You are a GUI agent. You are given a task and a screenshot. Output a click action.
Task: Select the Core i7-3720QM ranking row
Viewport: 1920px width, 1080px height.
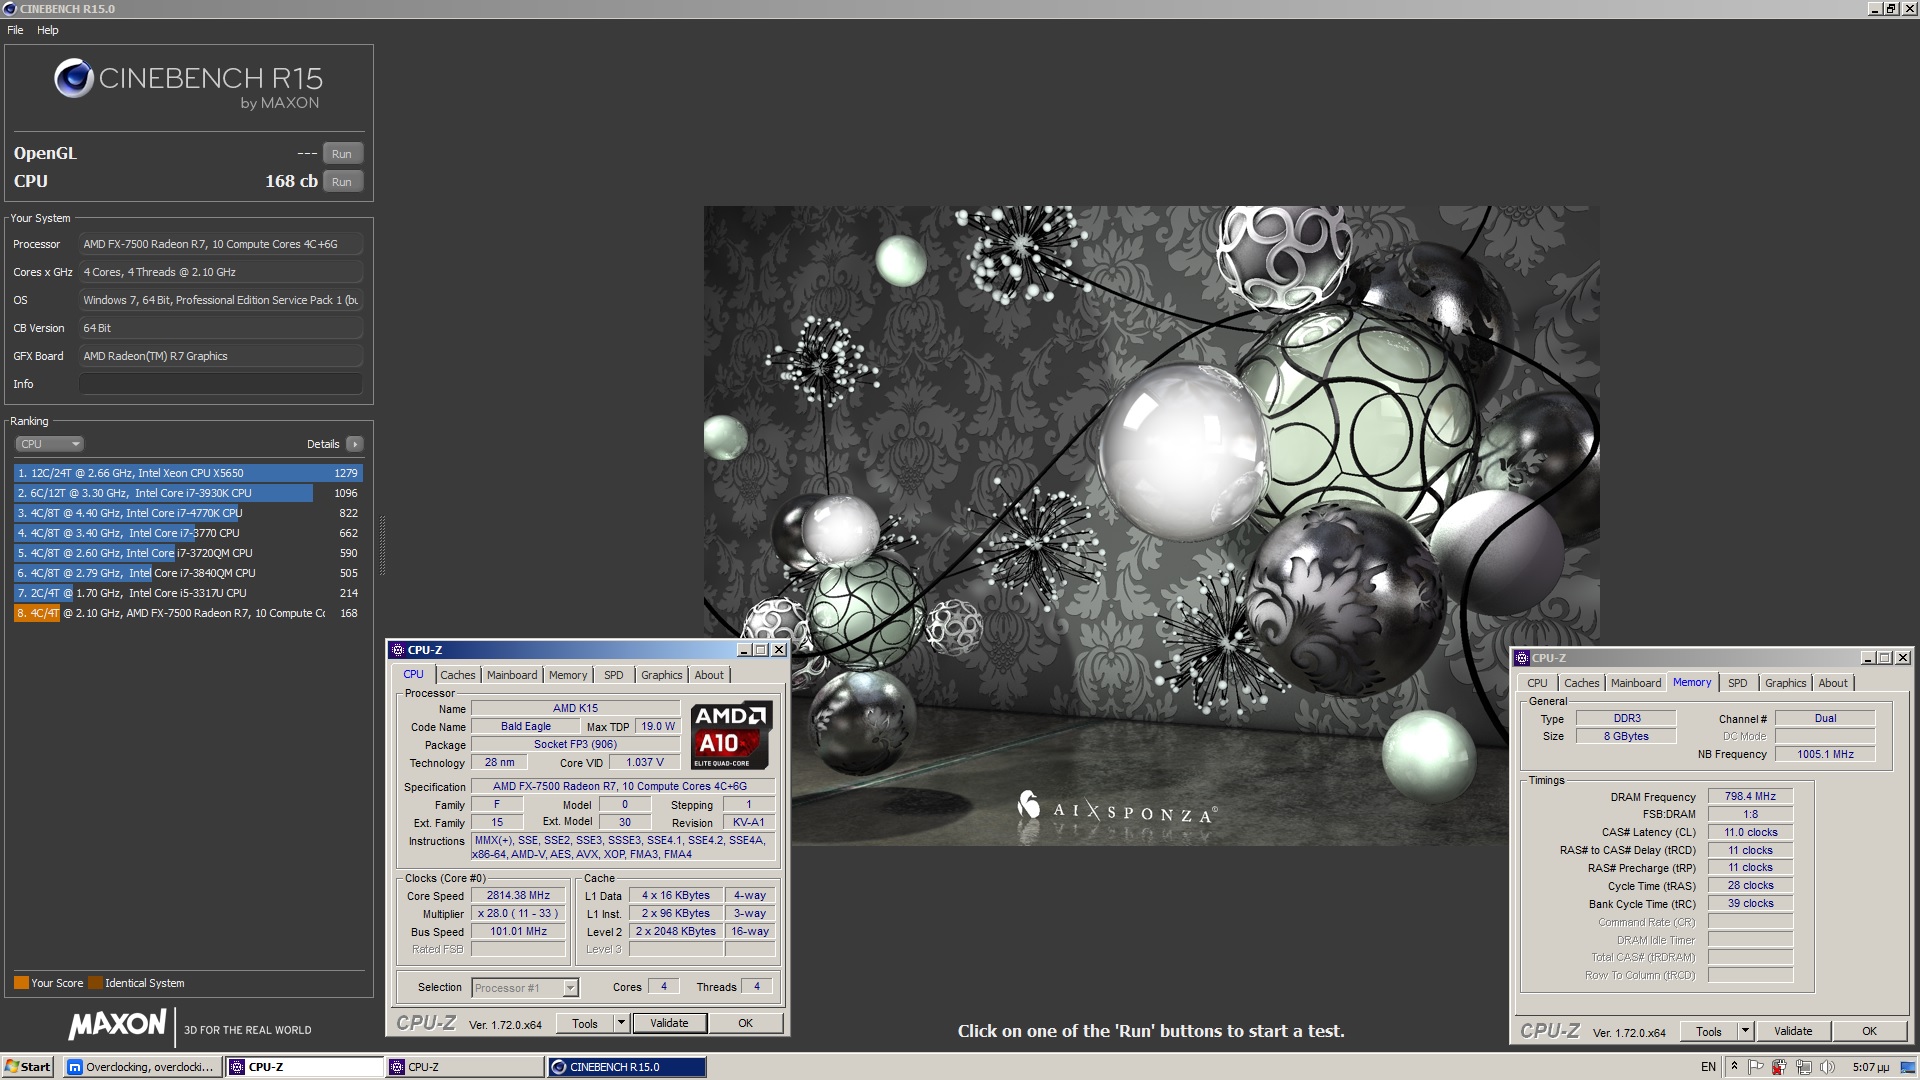[188, 553]
